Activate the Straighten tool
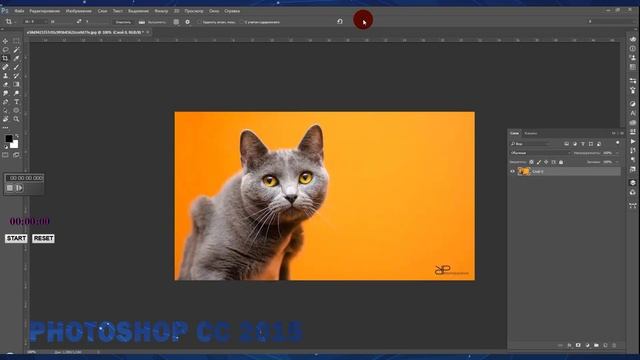640x360 pixels. (x=142, y=22)
